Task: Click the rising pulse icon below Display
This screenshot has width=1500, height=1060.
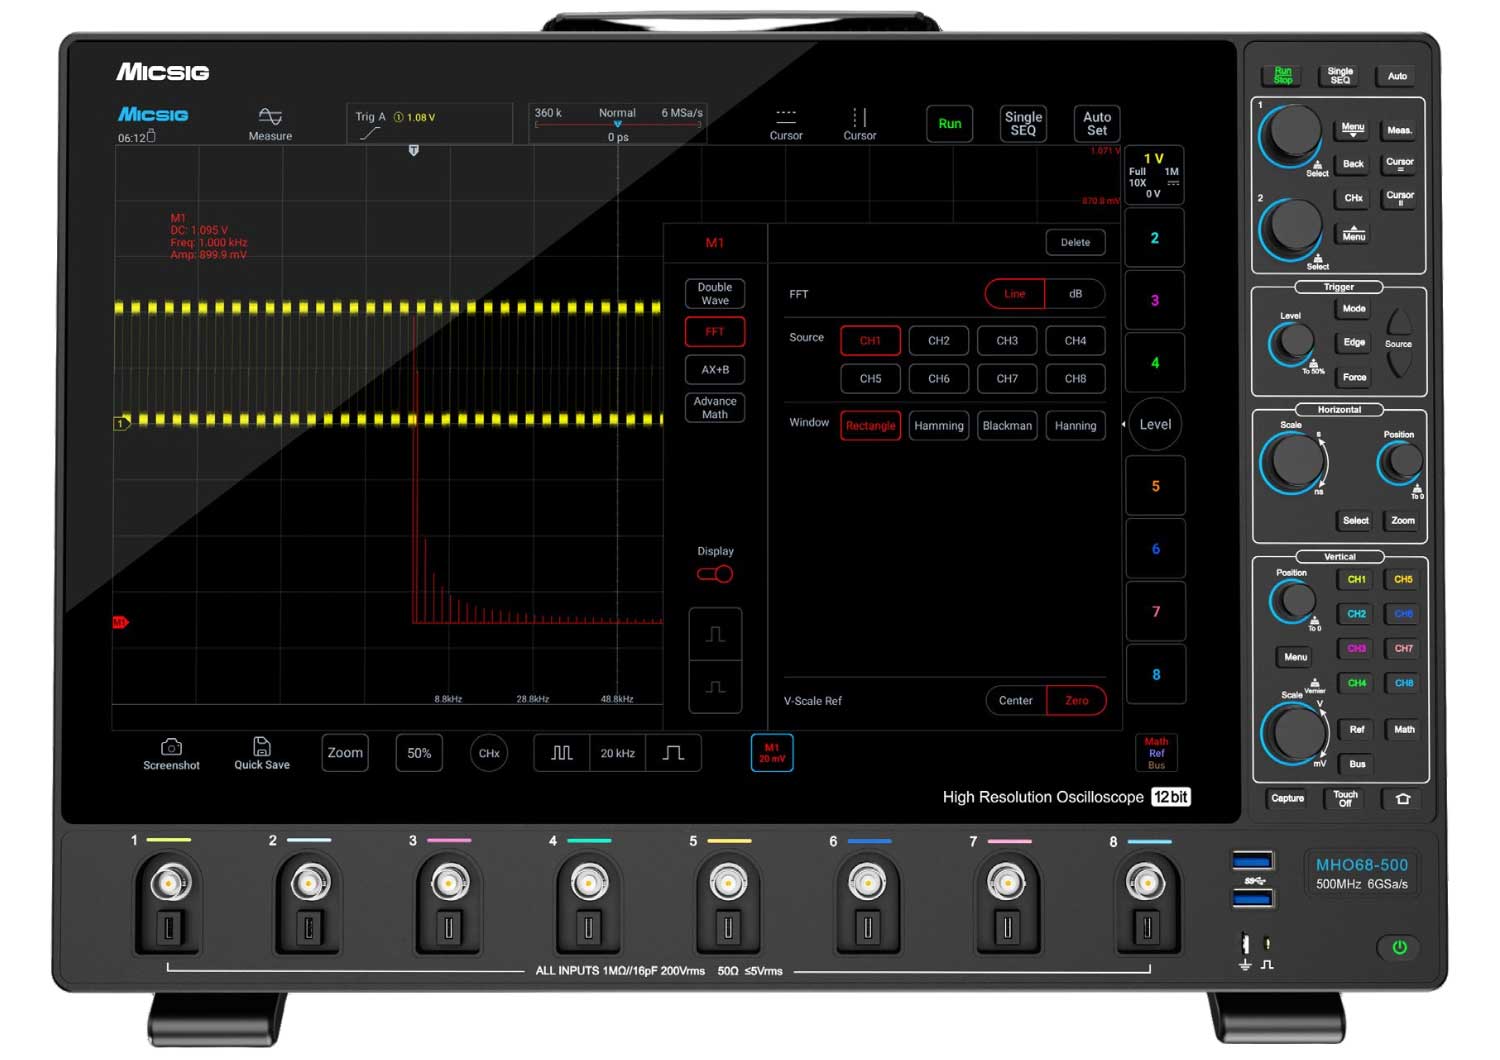Action: click(x=714, y=632)
